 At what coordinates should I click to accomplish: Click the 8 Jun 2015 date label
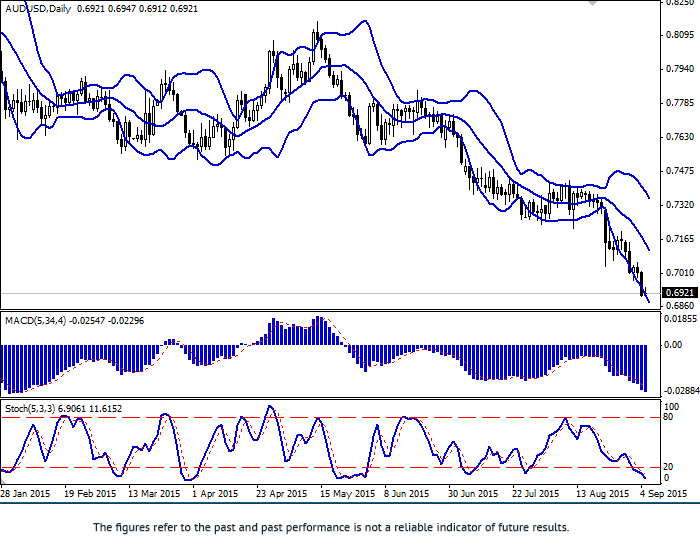coord(406,494)
